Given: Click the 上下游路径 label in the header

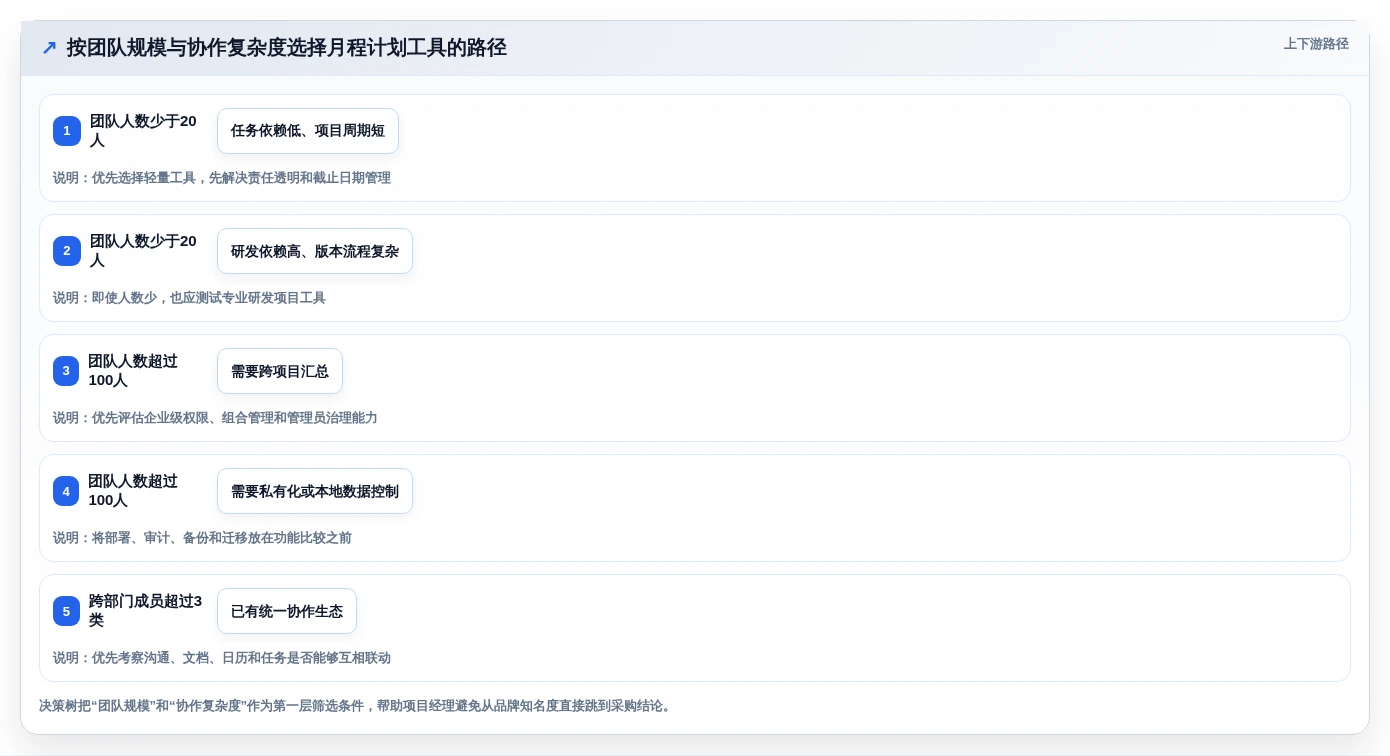Looking at the screenshot, I should pyautogui.click(x=1316, y=44).
